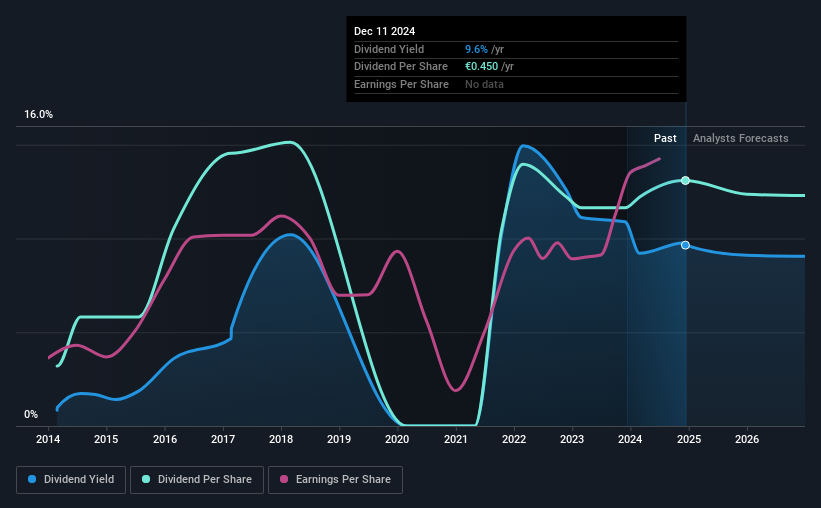Viewport: 821px width, 508px height.
Task: Click the 9.6% dividend yield value
Action: [476, 49]
